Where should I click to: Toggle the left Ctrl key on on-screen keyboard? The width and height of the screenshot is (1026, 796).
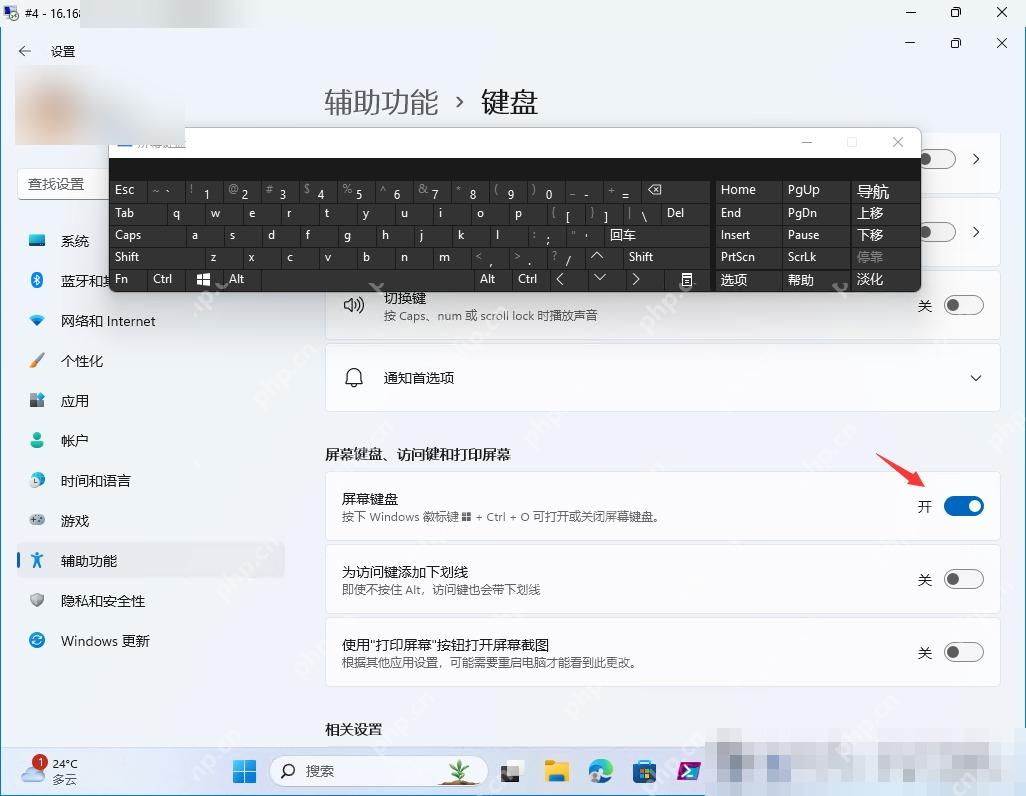coord(166,280)
